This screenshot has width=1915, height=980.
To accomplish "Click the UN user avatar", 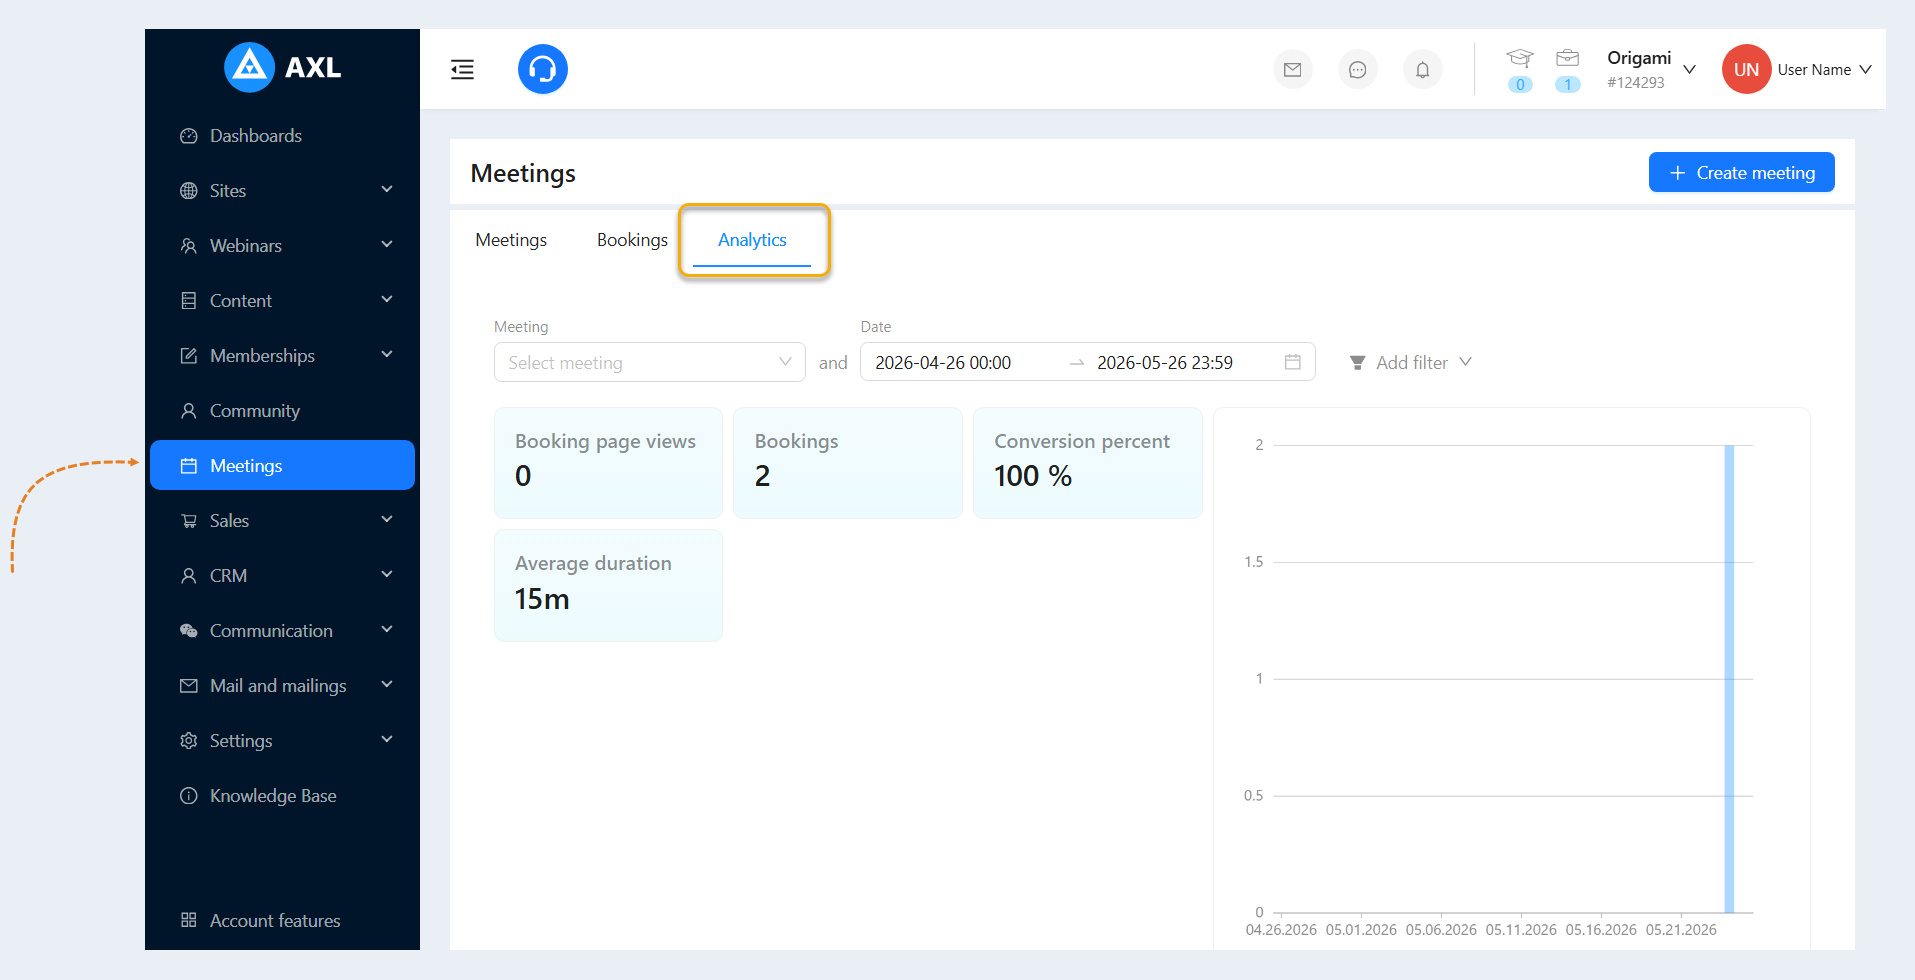I will (1747, 69).
